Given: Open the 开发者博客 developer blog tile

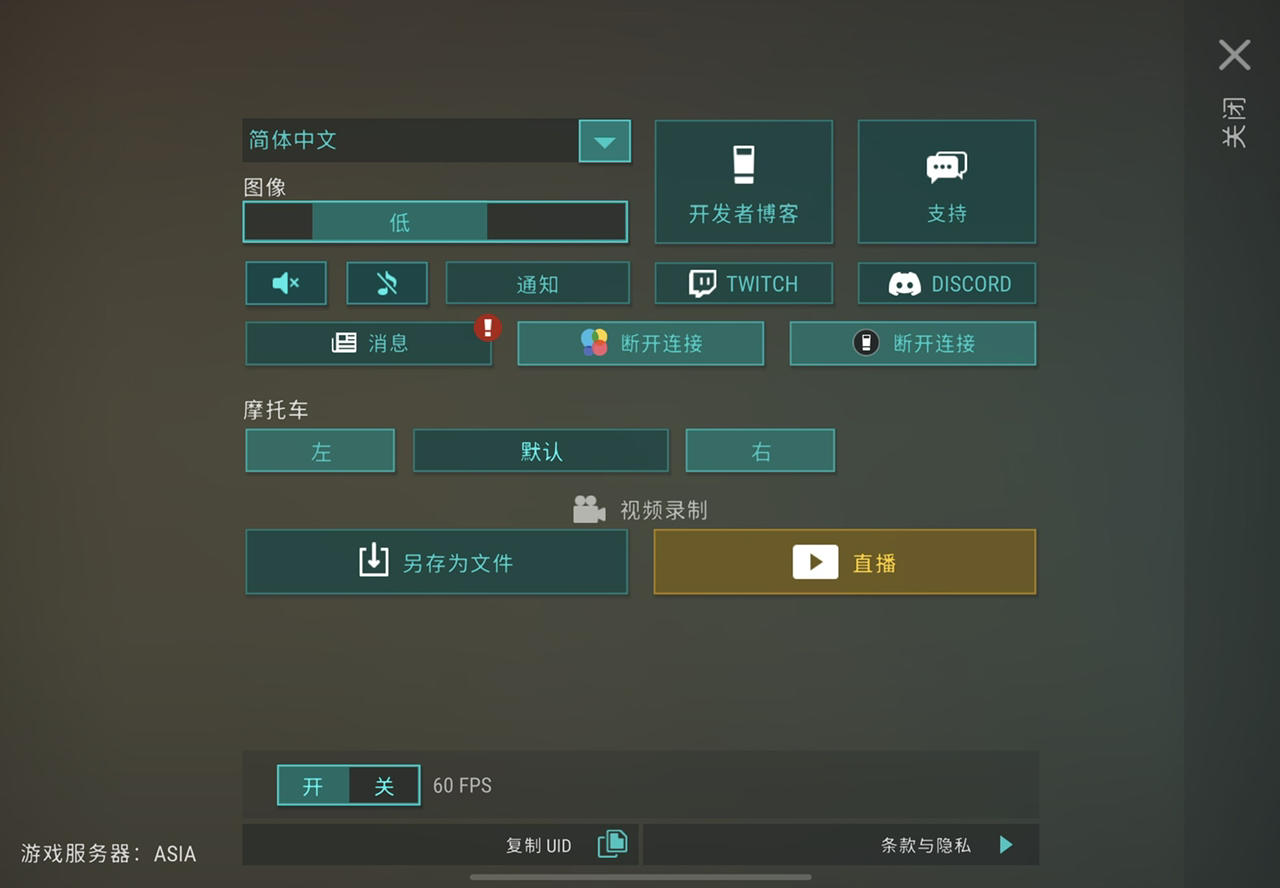Looking at the screenshot, I should pos(744,181).
